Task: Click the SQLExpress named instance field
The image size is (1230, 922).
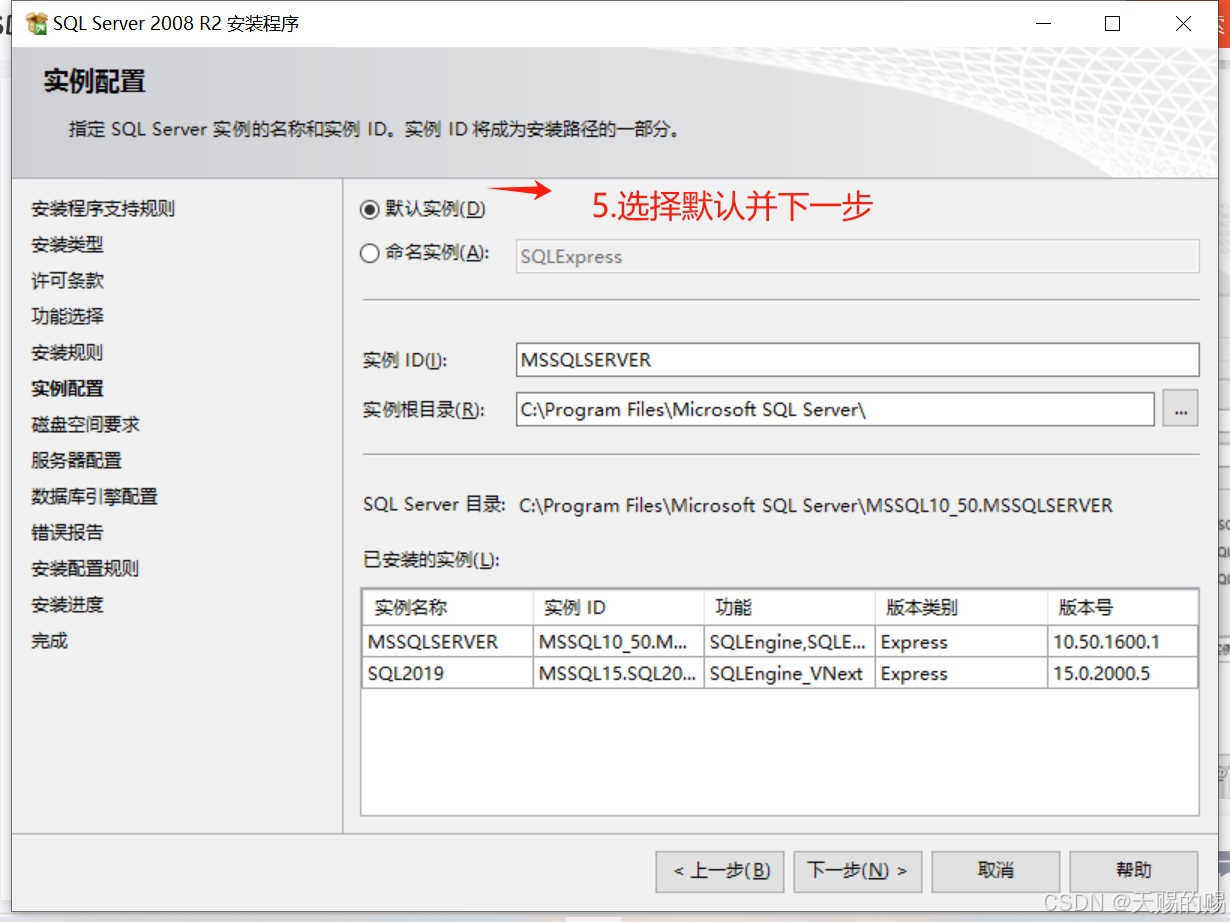Action: pos(857,257)
